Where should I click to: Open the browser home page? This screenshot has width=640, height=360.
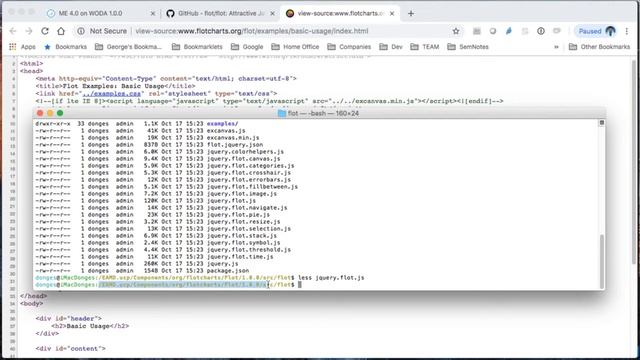tap(61, 31)
